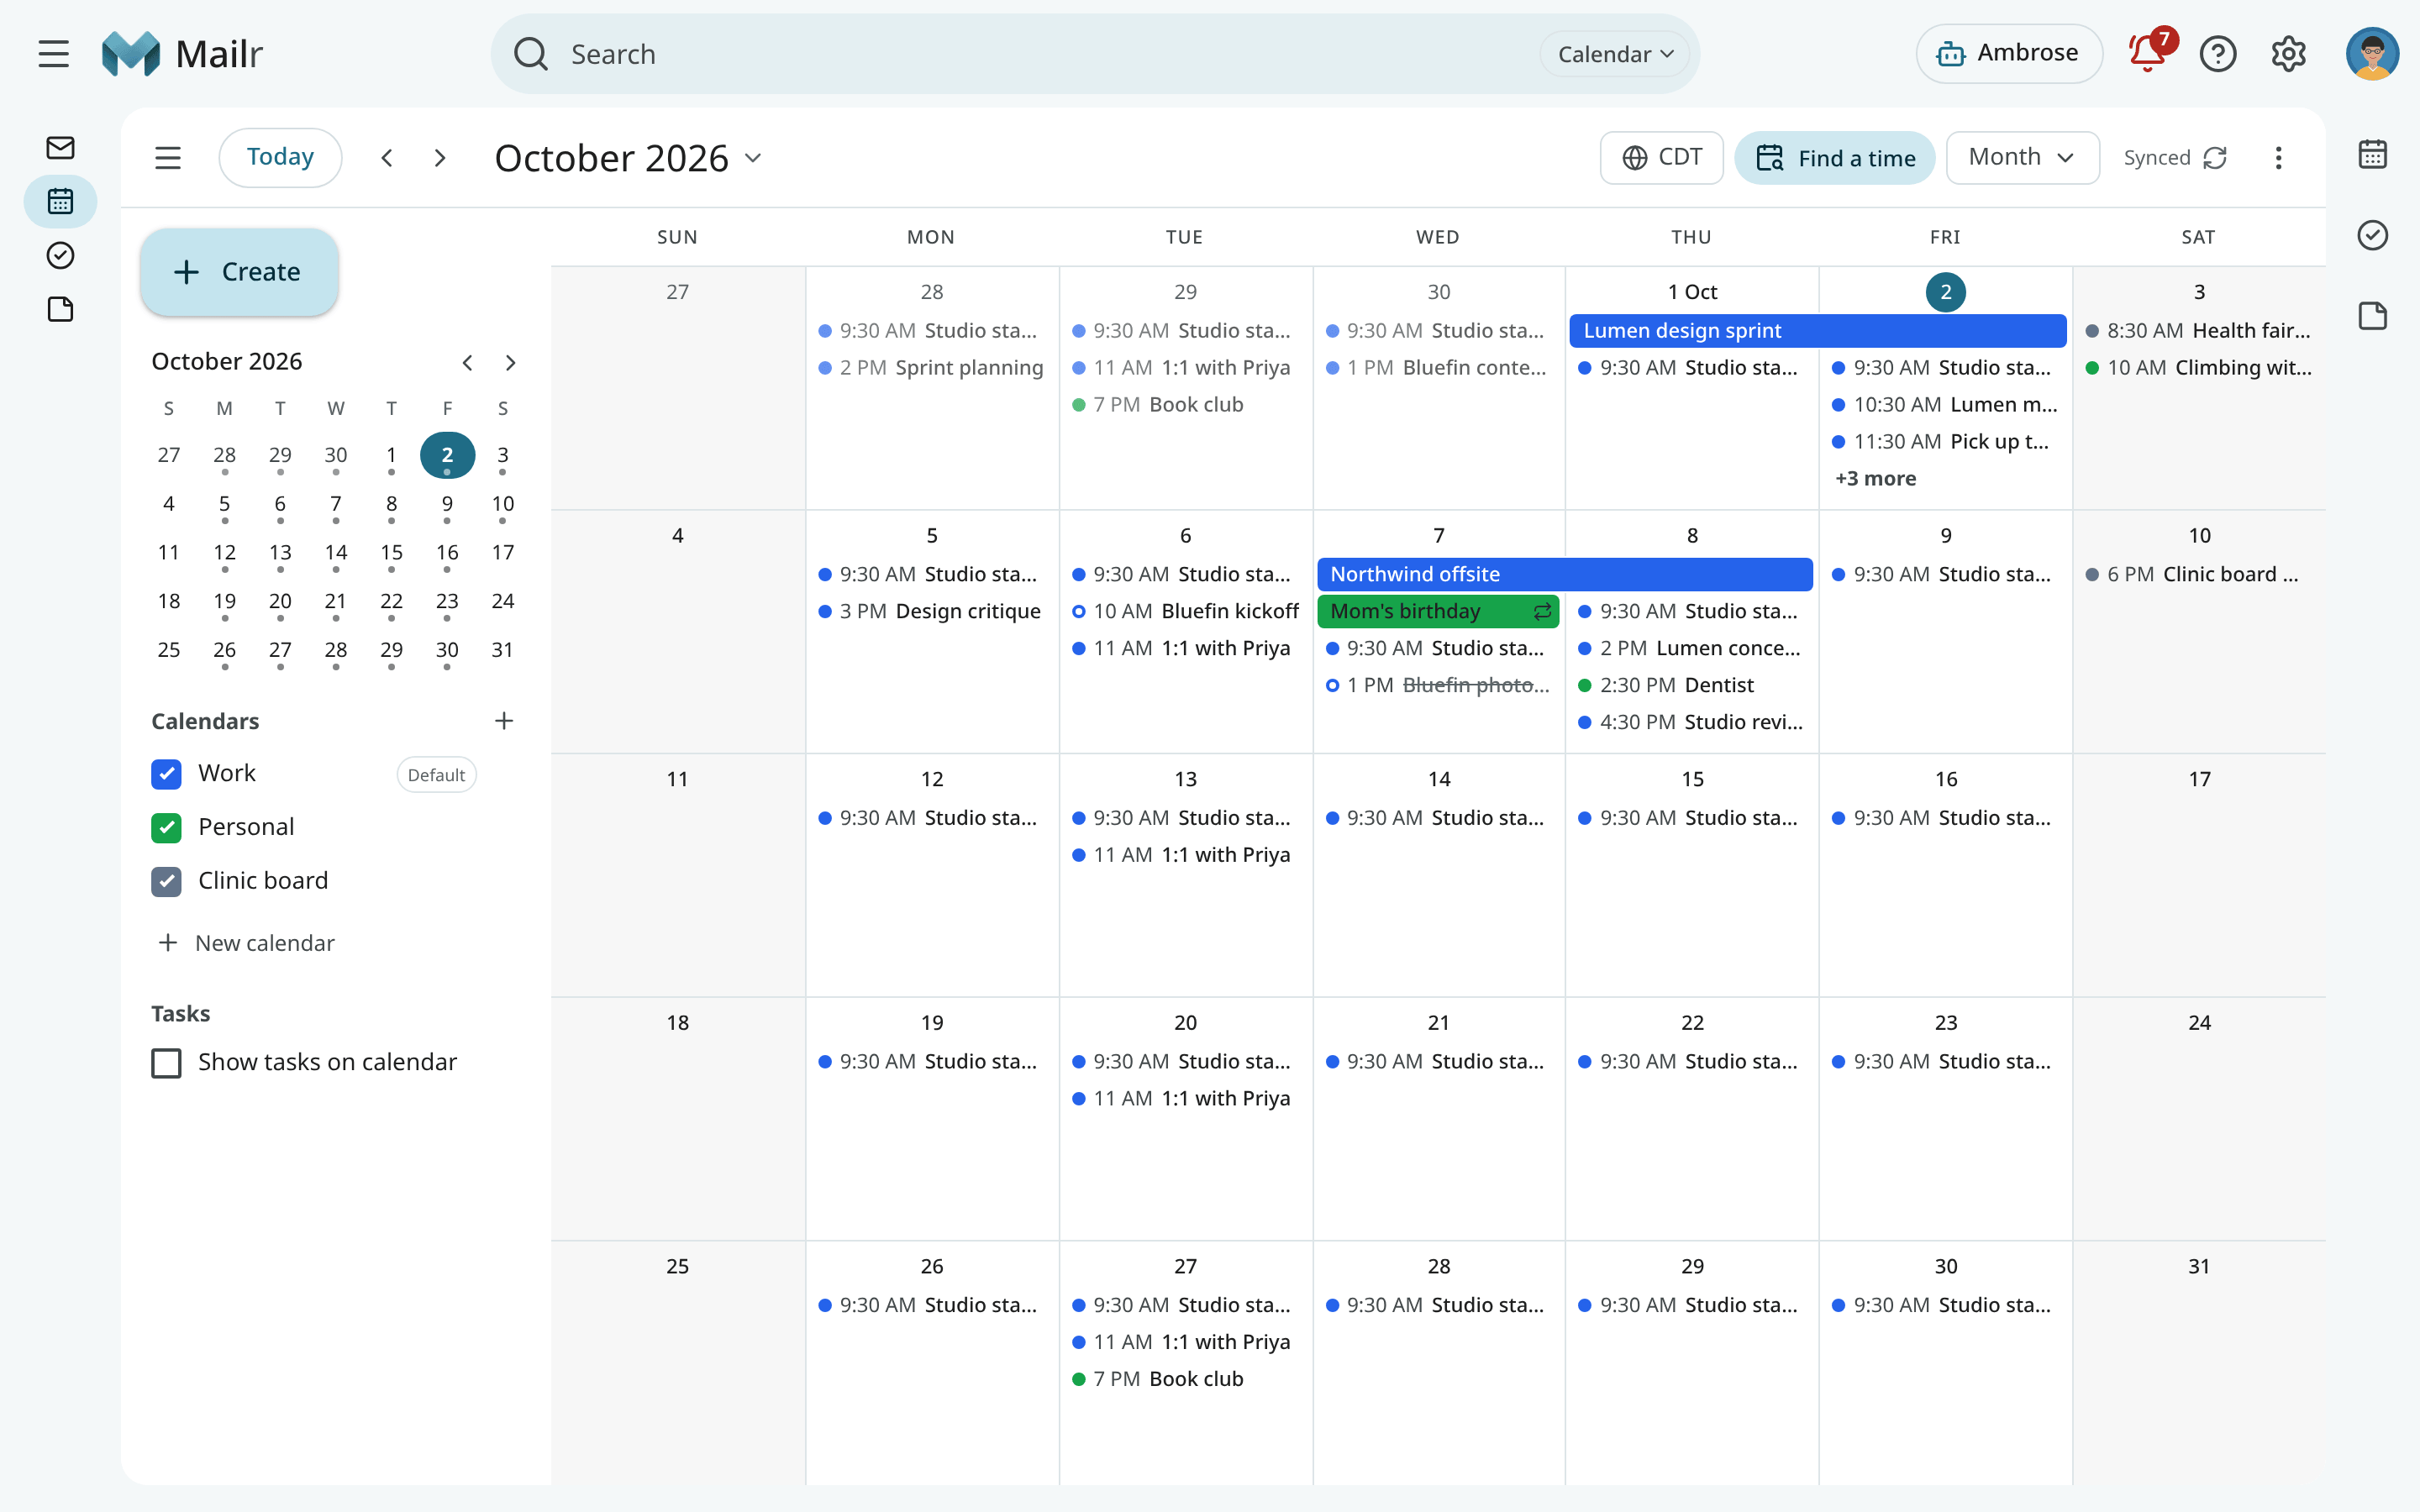Viewport: 2420px width, 1512px height.
Task: Open 2 PM Lumen concept event on Thursday
Action: [1691, 648]
